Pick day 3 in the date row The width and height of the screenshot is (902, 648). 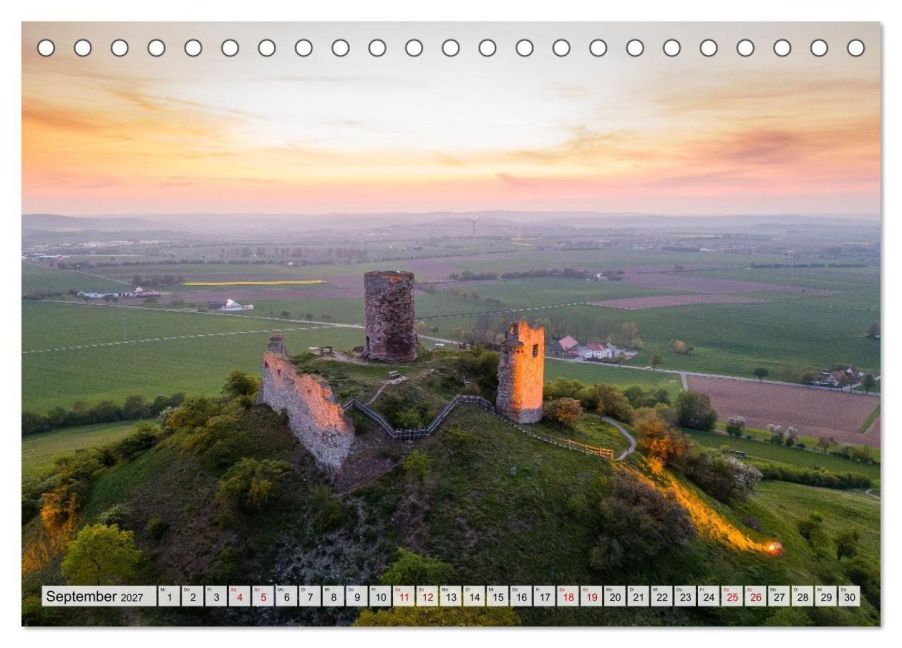pyautogui.click(x=216, y=596)
